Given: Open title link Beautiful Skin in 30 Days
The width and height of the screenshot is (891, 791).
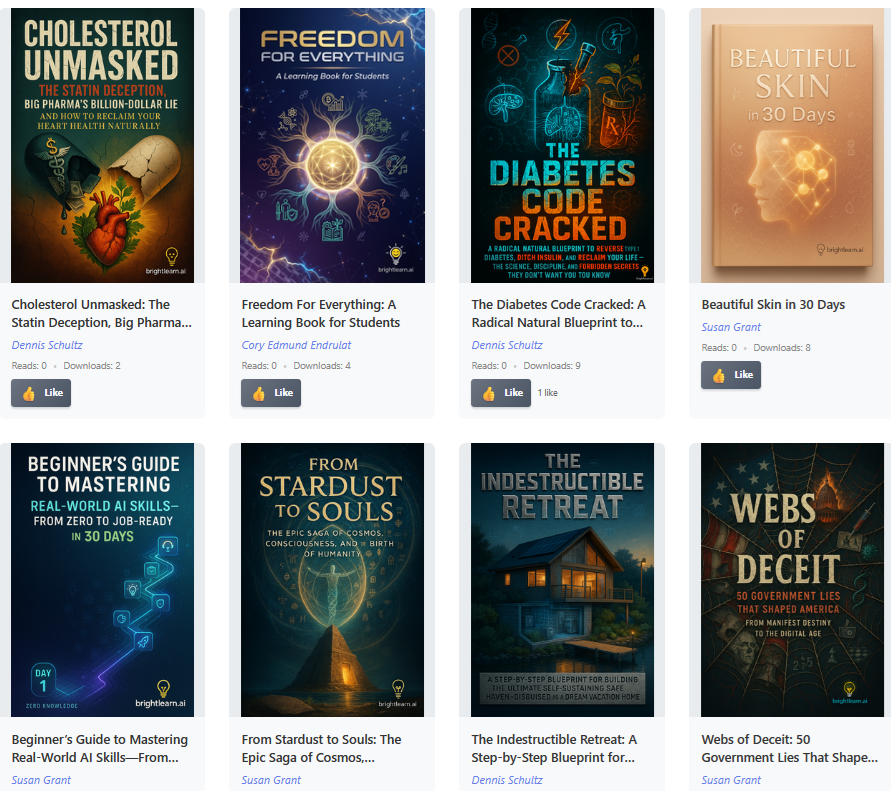Looking at the screenshot, I should click(773, 305).
